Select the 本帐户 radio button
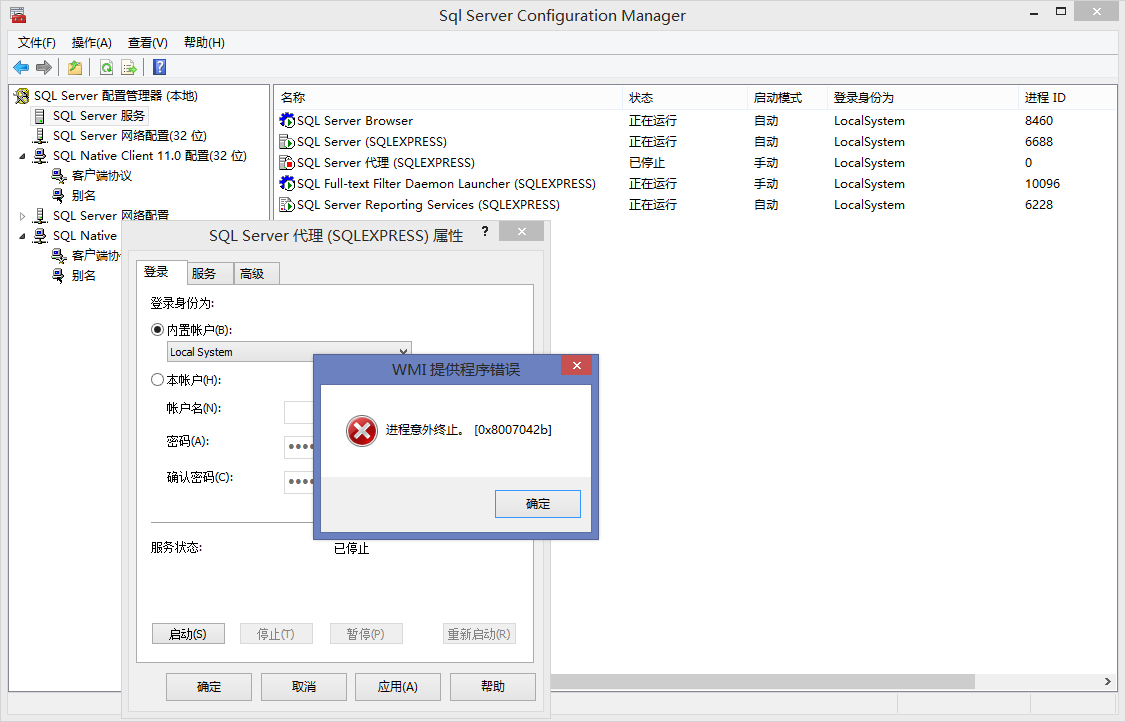This screenshot has width=1126, height=722. point(157,379)
